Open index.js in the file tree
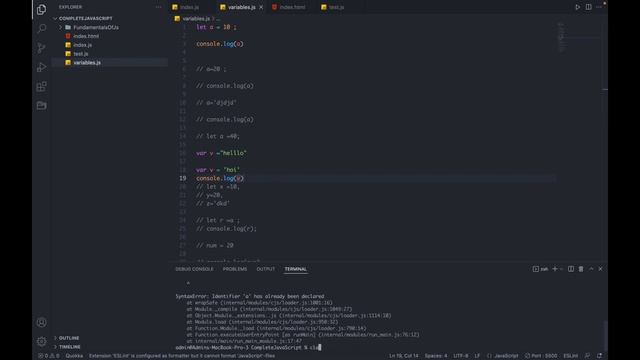640x360 pixels. pyautogui.click(x=82, y=45)
